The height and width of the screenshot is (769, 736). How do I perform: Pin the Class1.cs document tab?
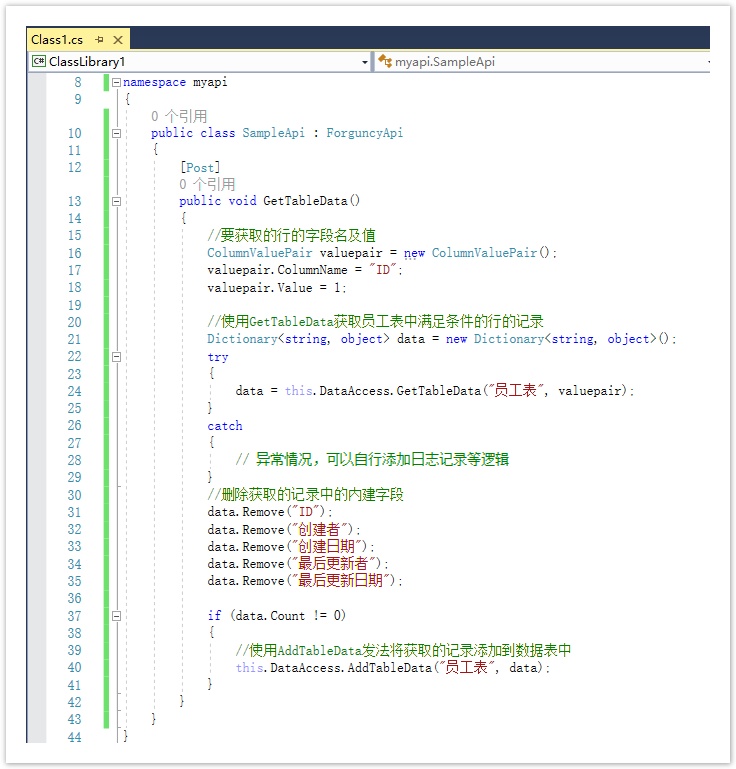[100, 40]
